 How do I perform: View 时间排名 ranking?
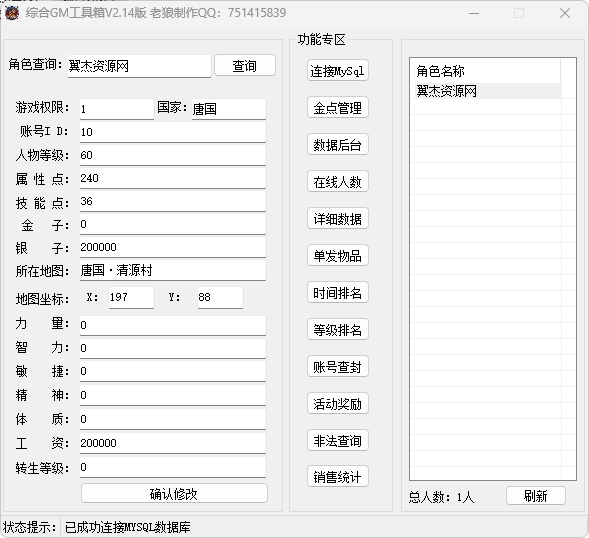click(x=337, y=292)
